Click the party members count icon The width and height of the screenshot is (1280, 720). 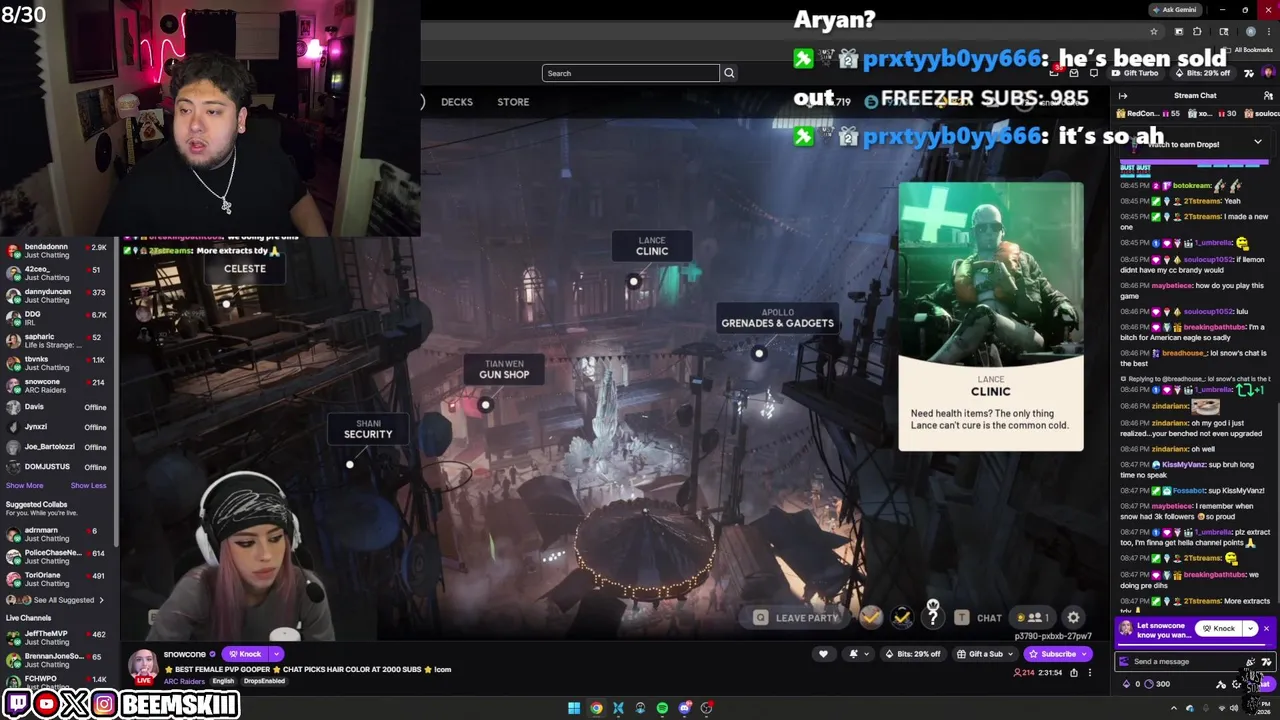click(1034, 618)
